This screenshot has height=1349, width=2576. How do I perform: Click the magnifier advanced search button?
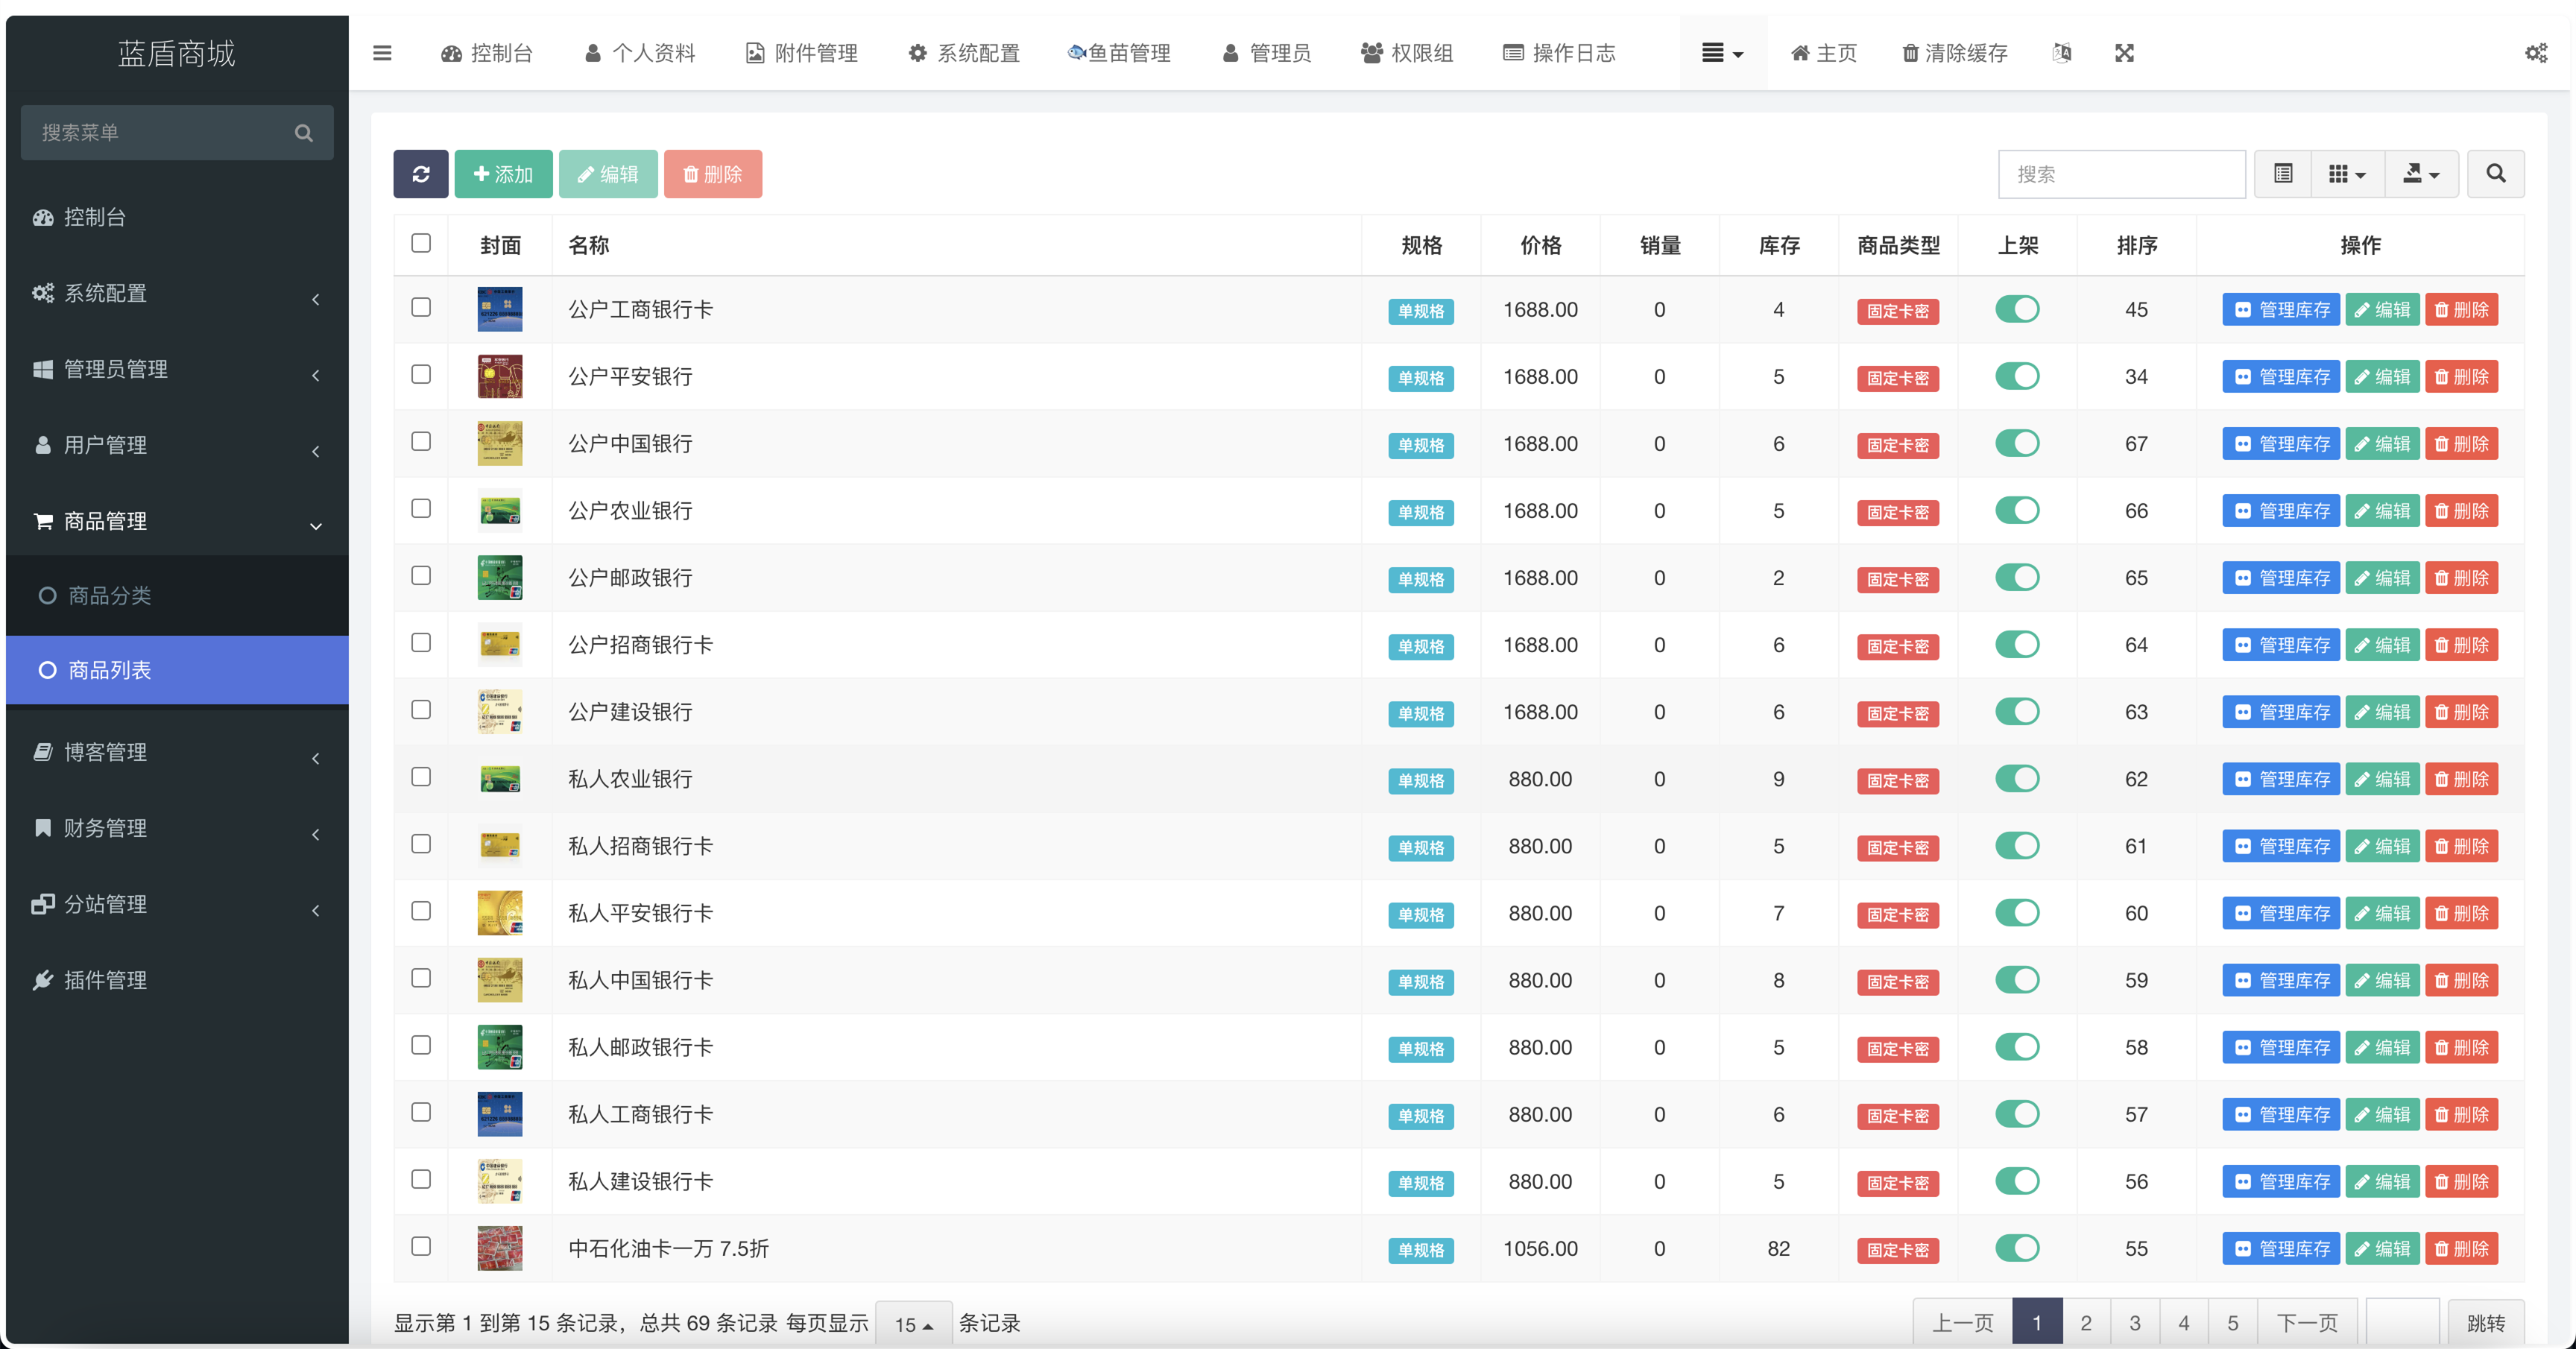pyautogui.click(x=2495, y=174)
